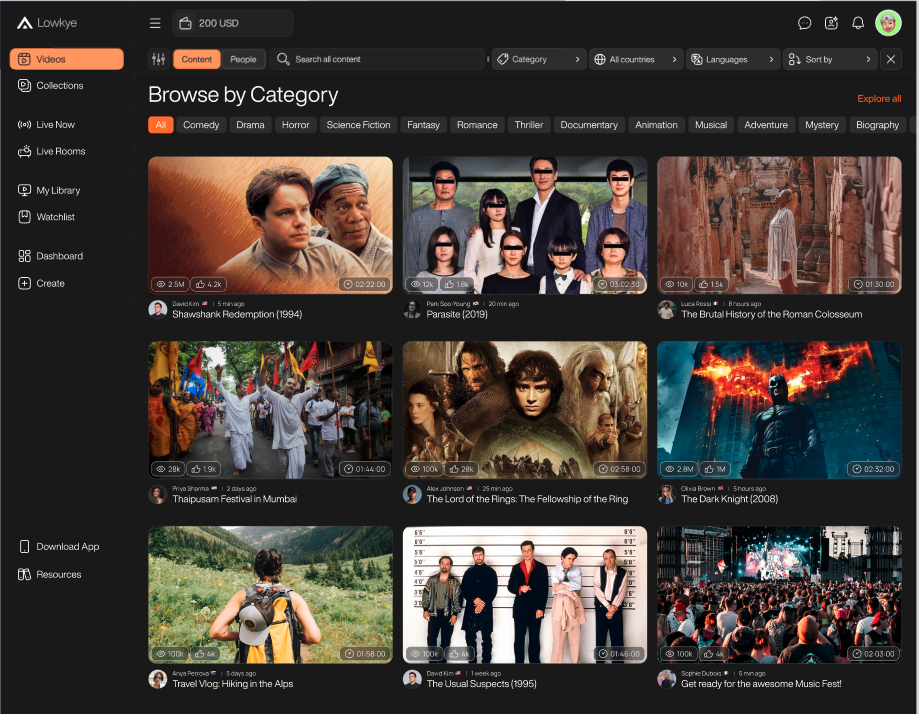
Task: Expand the Category dropdown
Action: pos(539,59)
